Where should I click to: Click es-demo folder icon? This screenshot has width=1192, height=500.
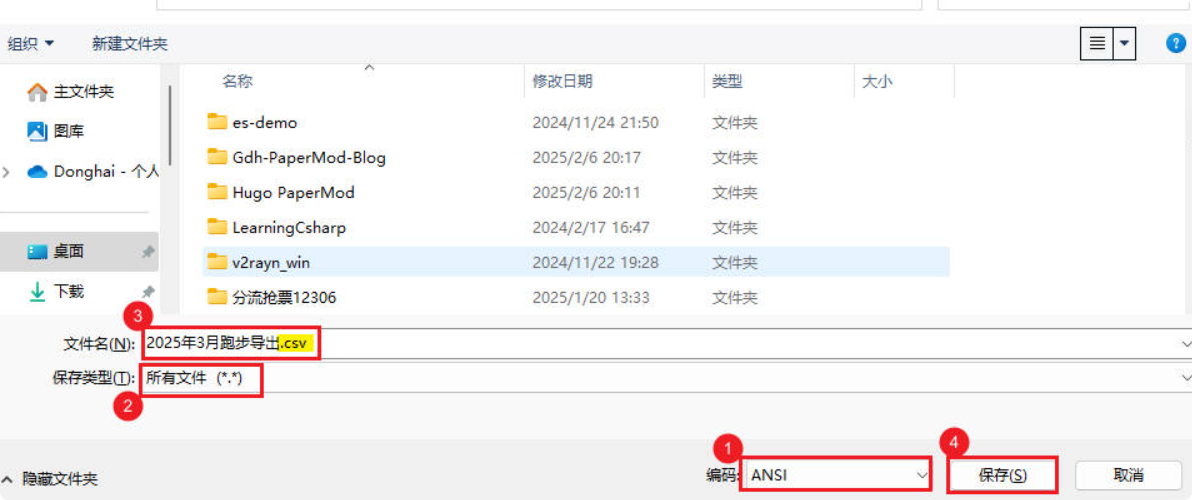point(217,122)
